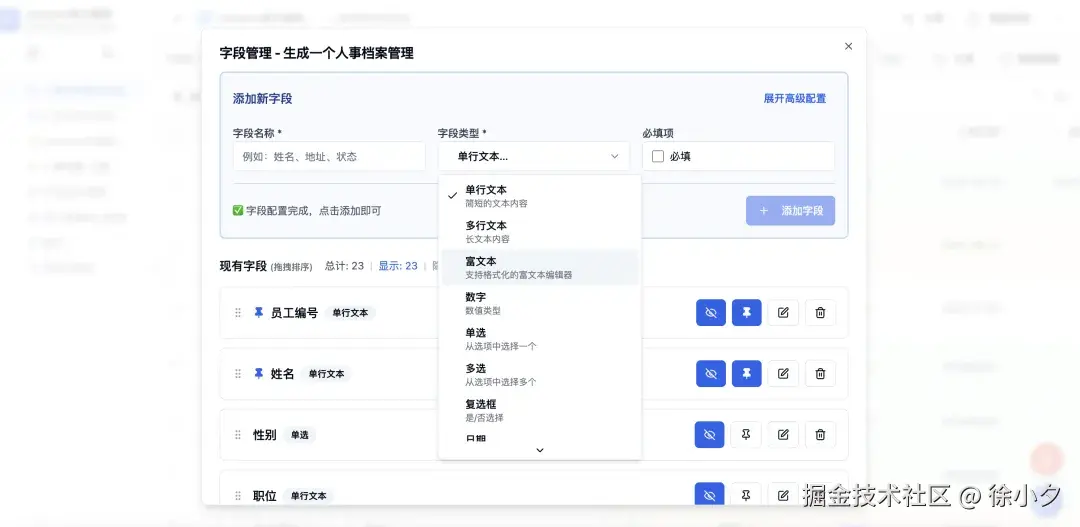
Task: Edit the 职位 field
Action: [783, 495]
